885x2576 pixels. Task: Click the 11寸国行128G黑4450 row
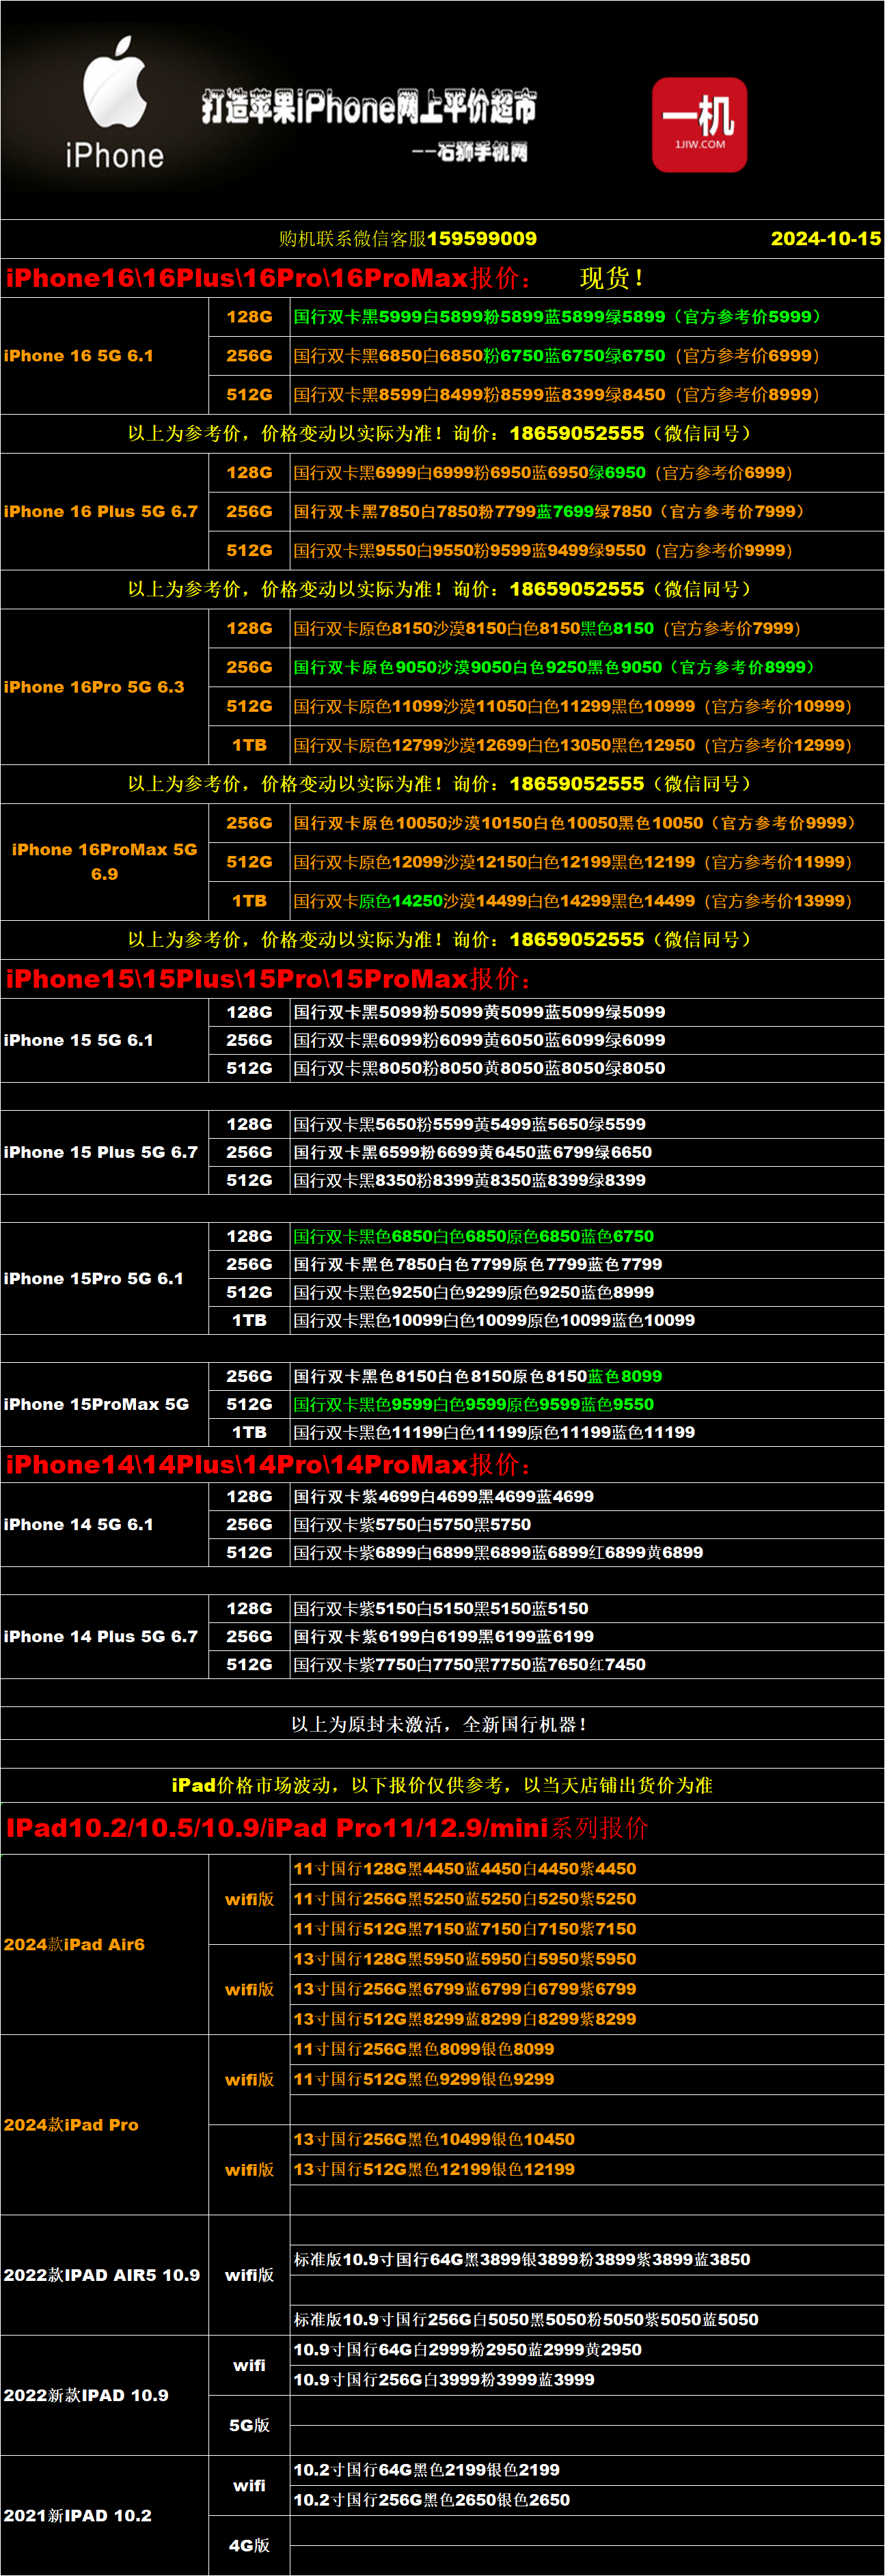click(587, 1869)
